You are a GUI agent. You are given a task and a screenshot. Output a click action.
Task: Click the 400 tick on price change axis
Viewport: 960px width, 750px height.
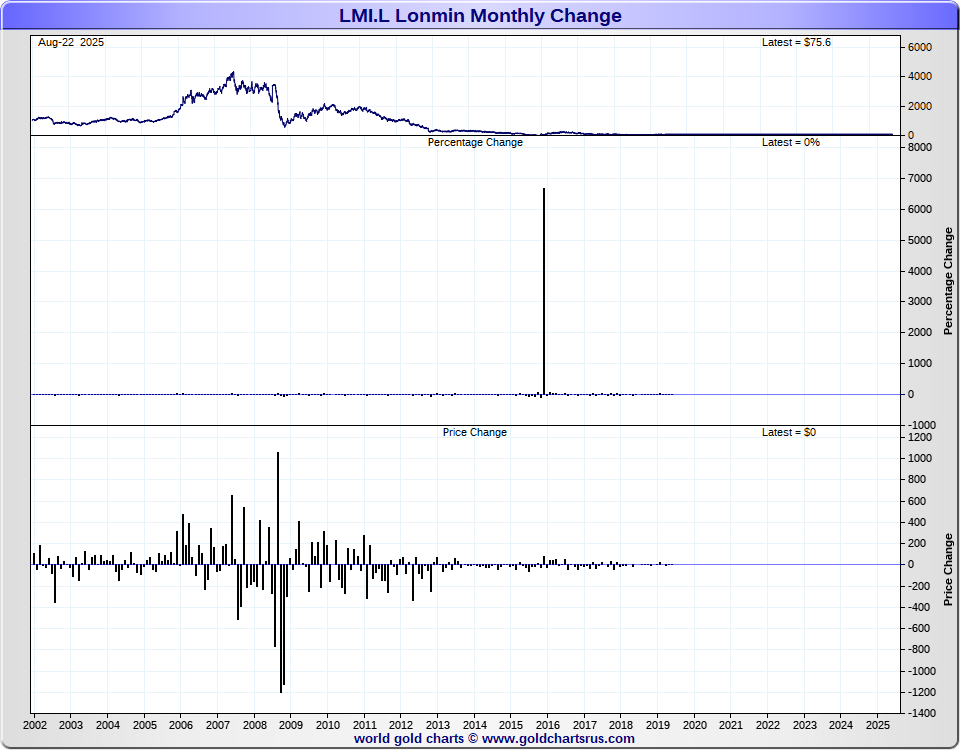pyautogui.click(x=917, y=522)
